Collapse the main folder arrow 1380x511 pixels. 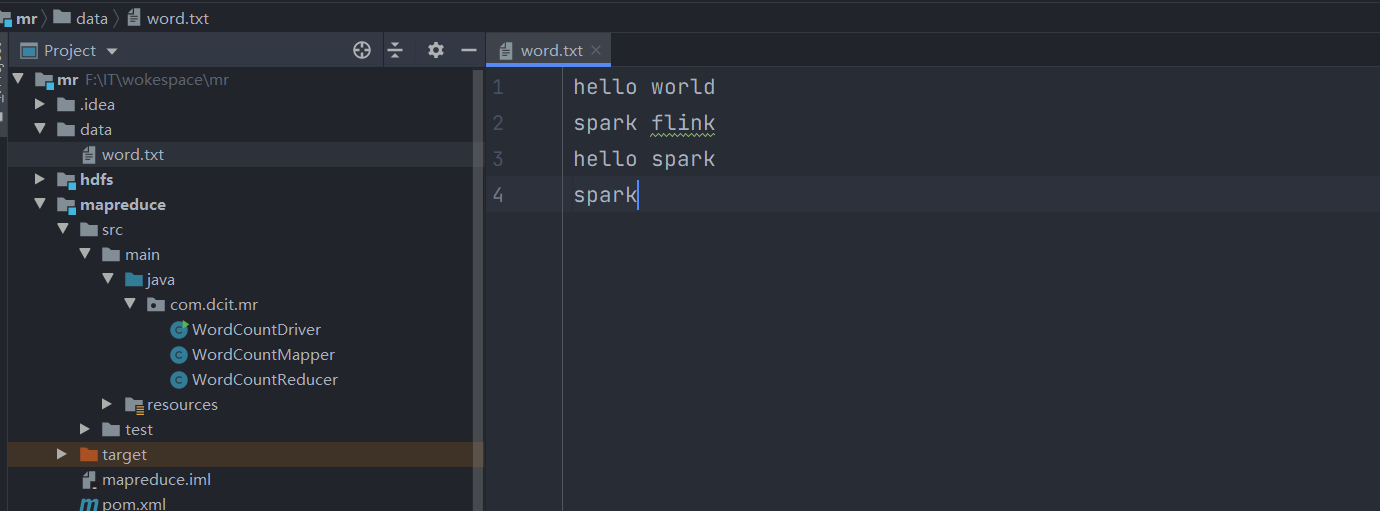(x=85, y=254)
